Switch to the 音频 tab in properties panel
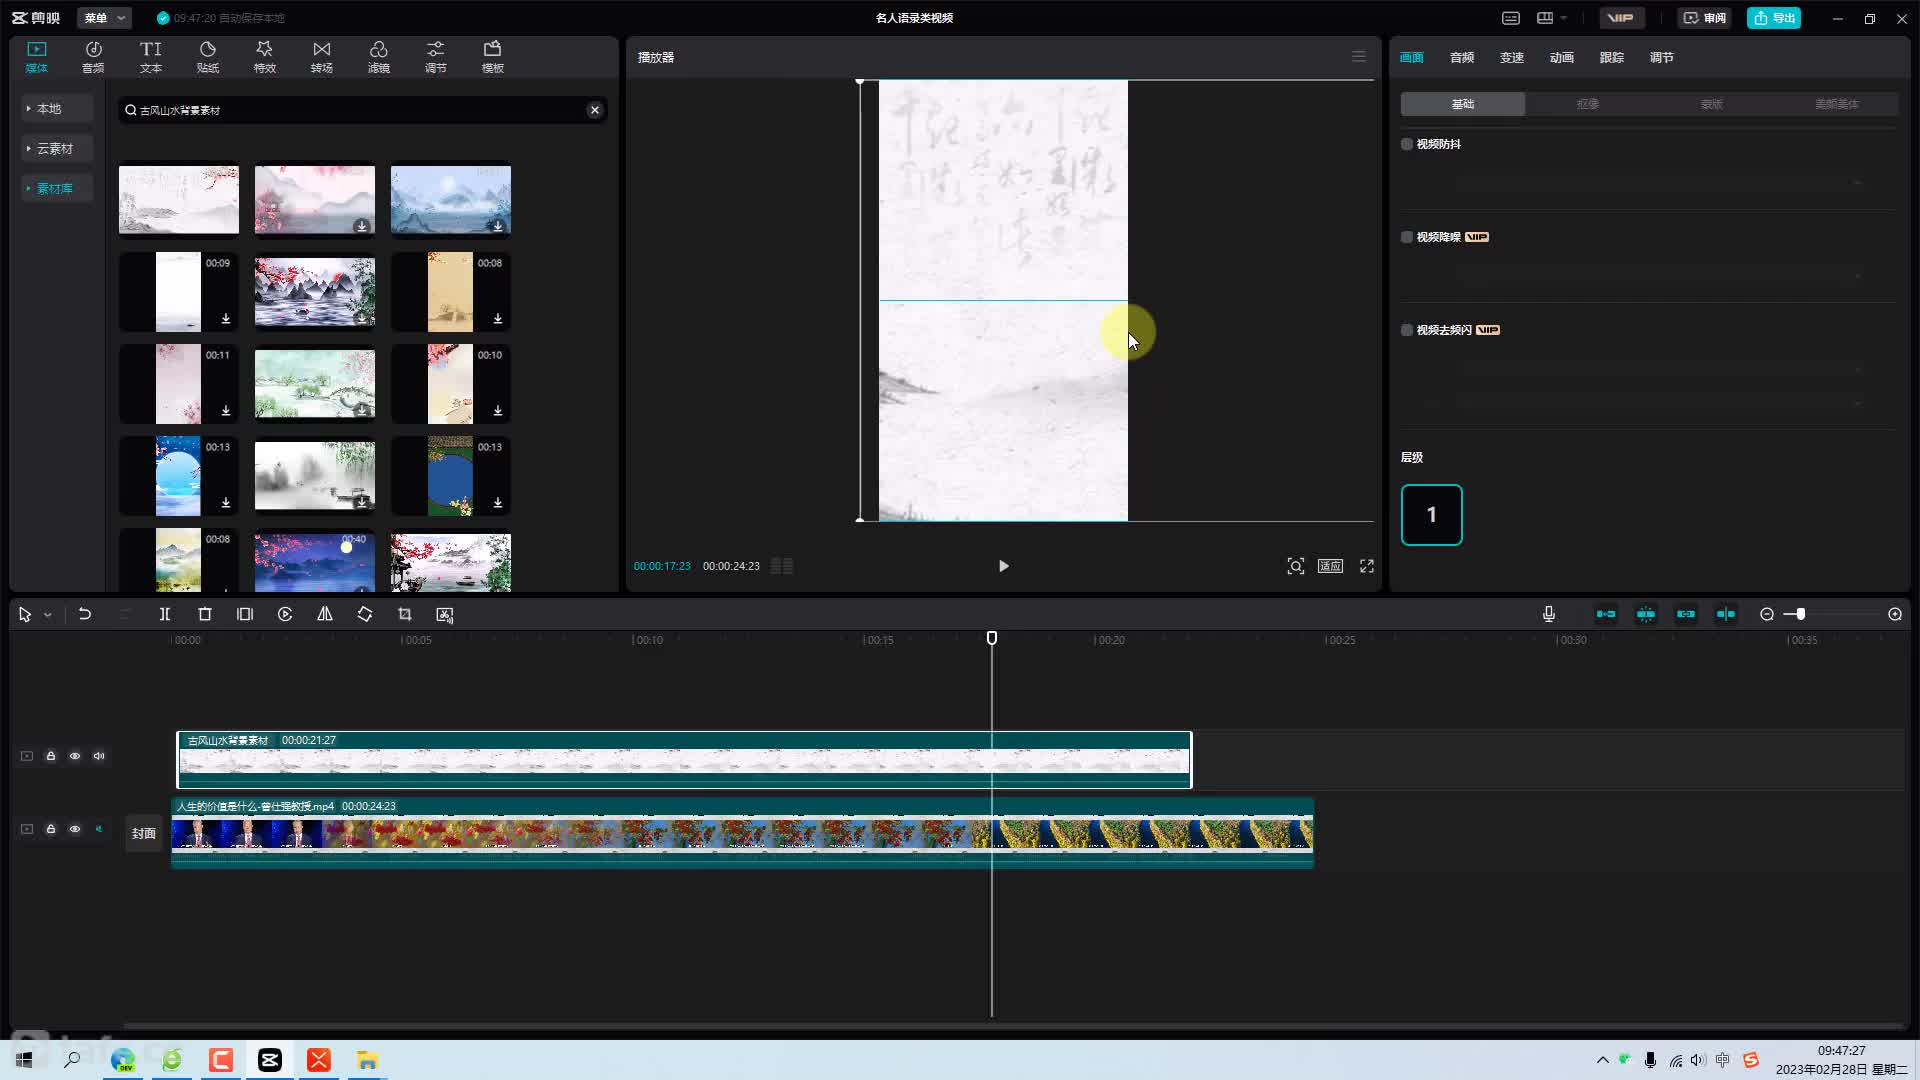1920x1080 pixels. (x=1462, y=58)
